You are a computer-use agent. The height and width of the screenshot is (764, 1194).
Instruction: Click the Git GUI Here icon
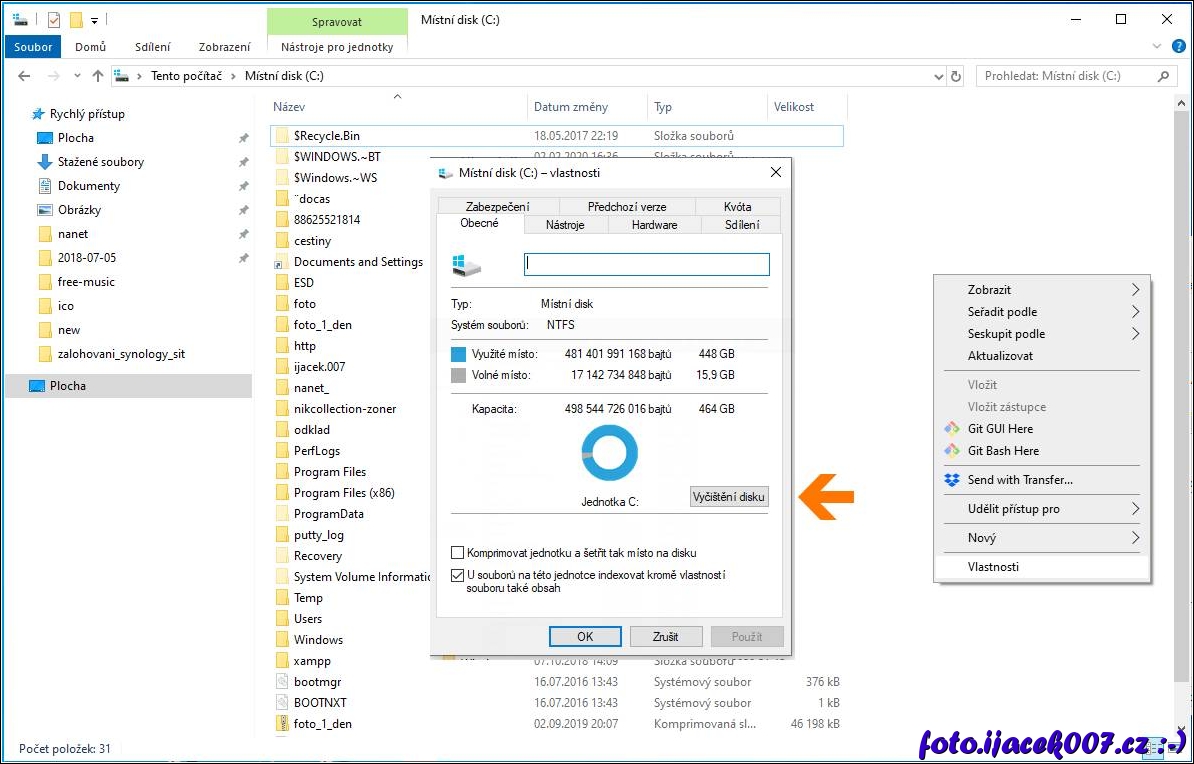(952, 429)
